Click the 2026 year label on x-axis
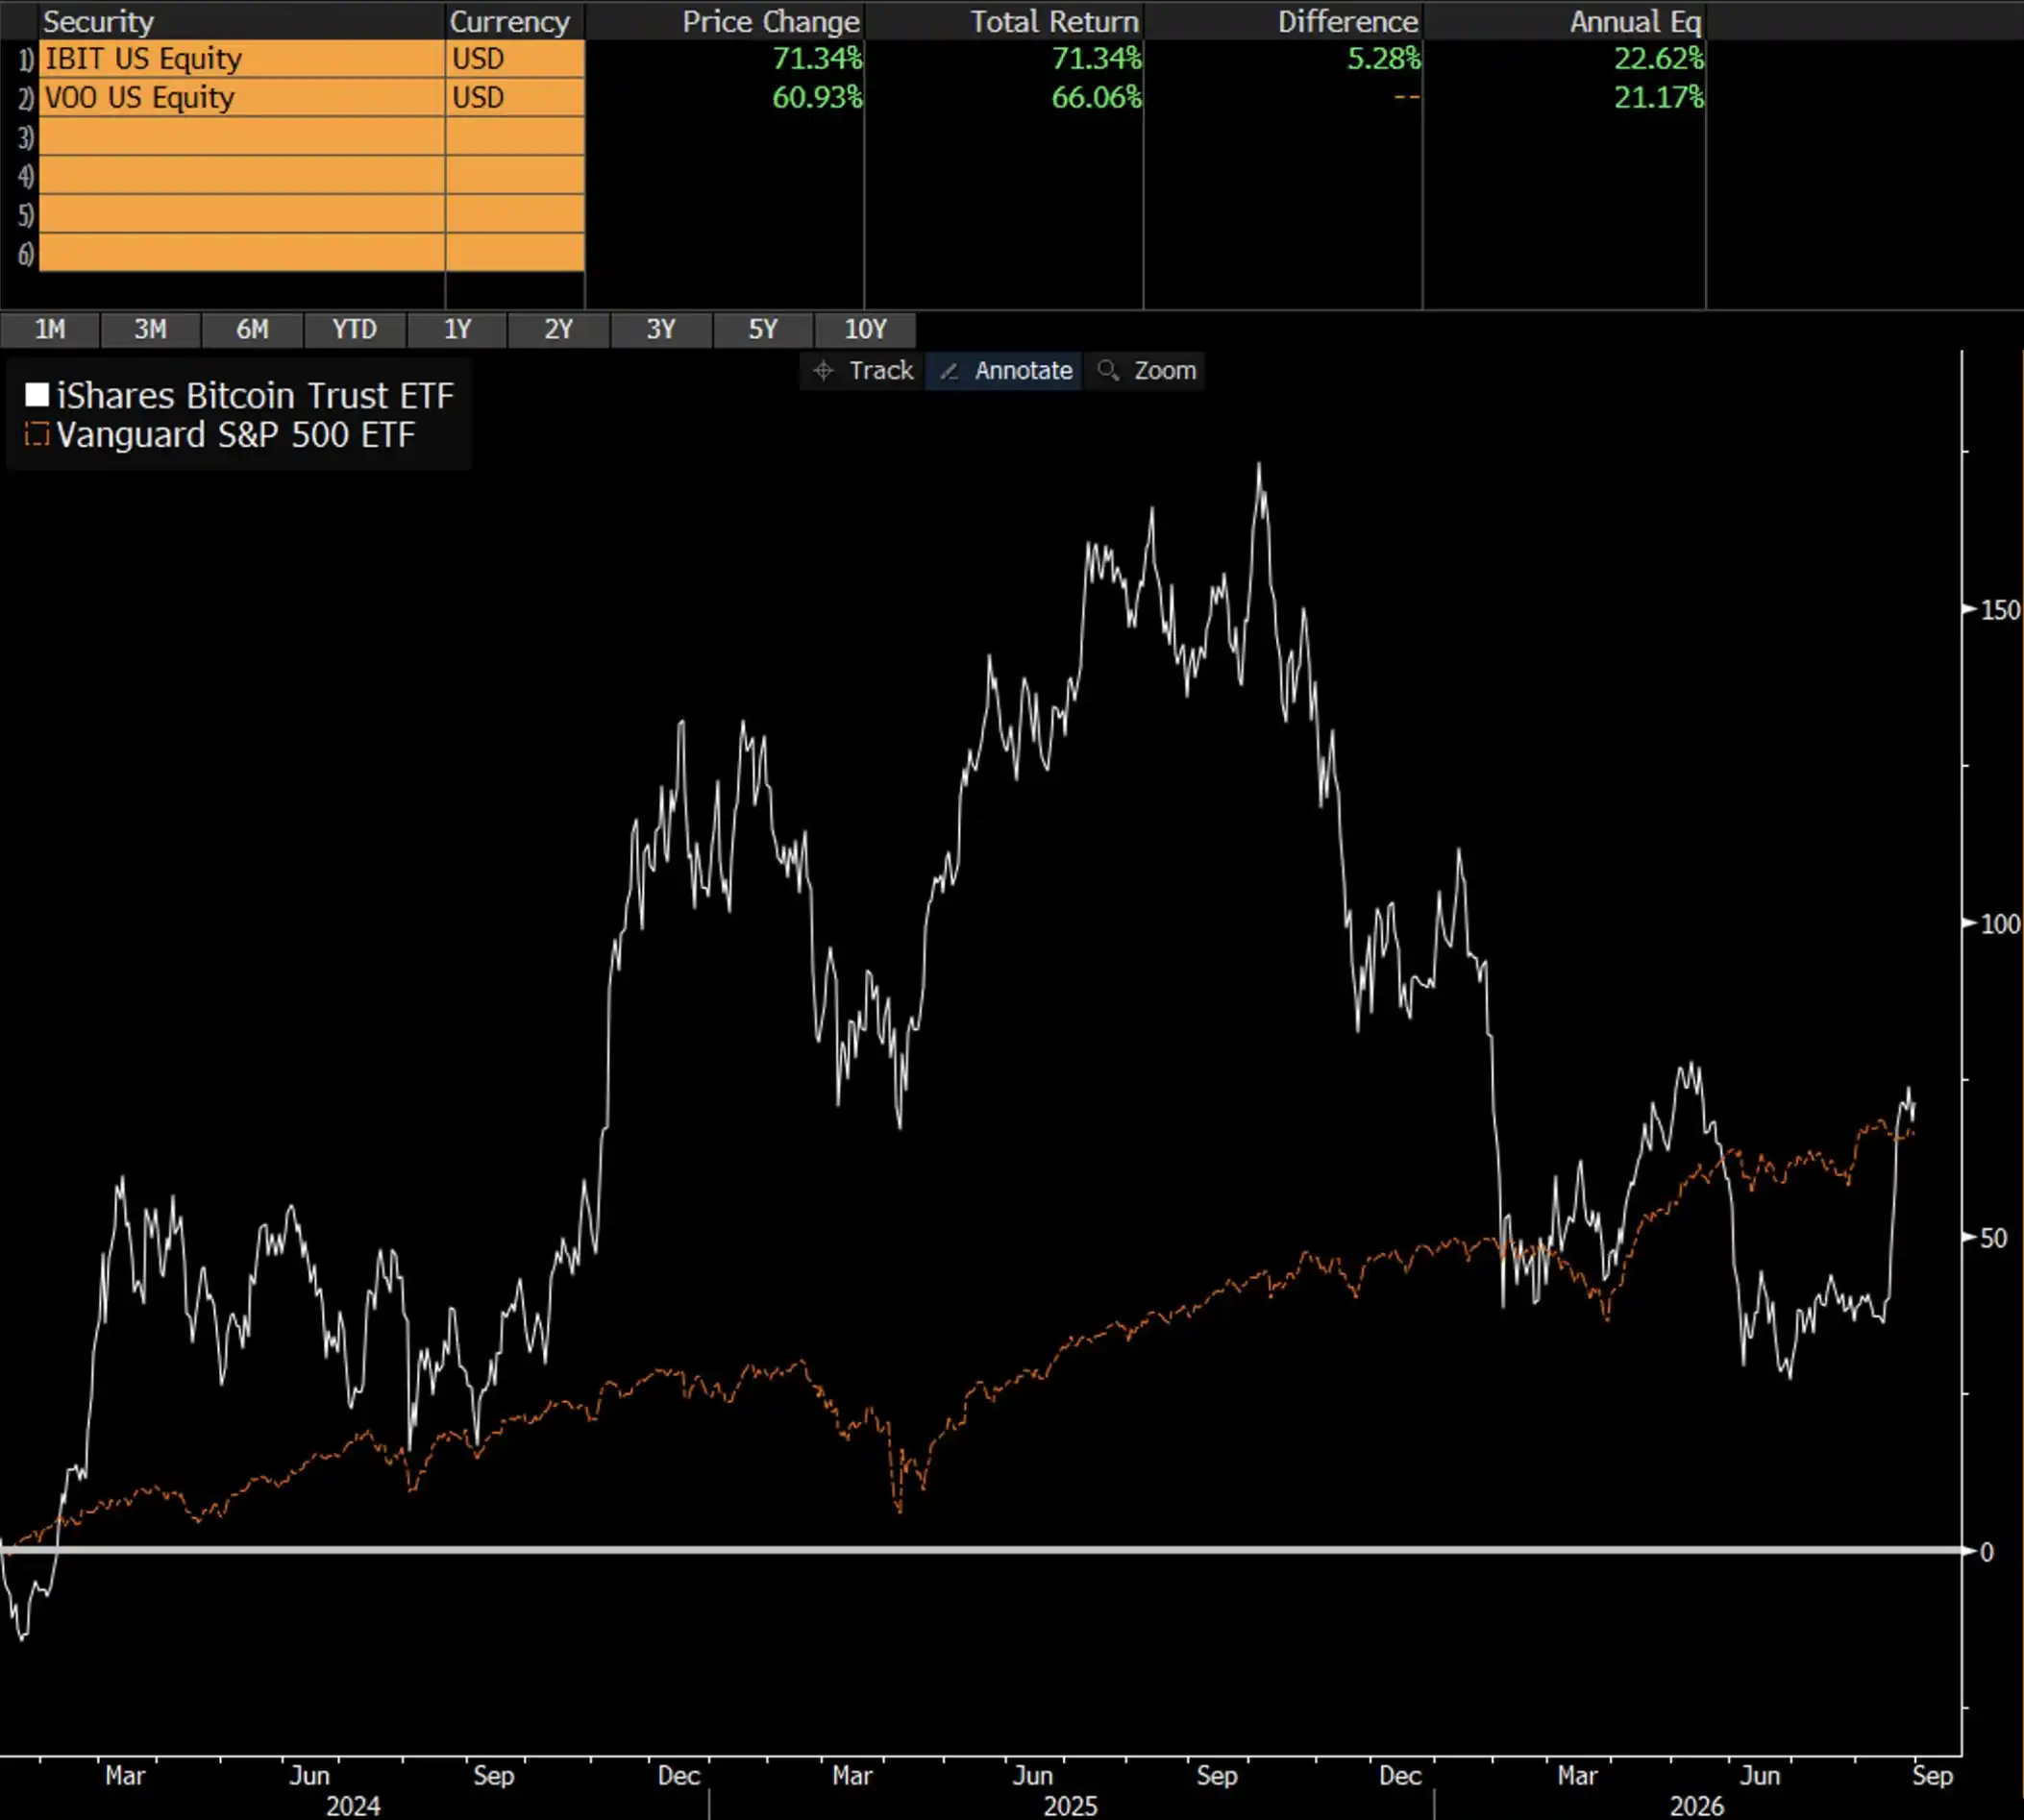The image size is (2024, 1820). (x=1697, y=1806)
